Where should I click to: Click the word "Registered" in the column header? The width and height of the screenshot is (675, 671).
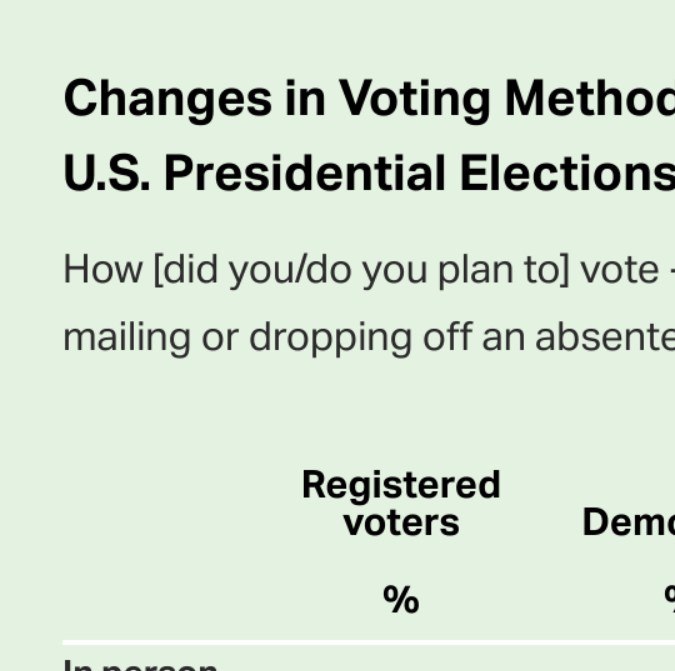click(x=401, y=485)
